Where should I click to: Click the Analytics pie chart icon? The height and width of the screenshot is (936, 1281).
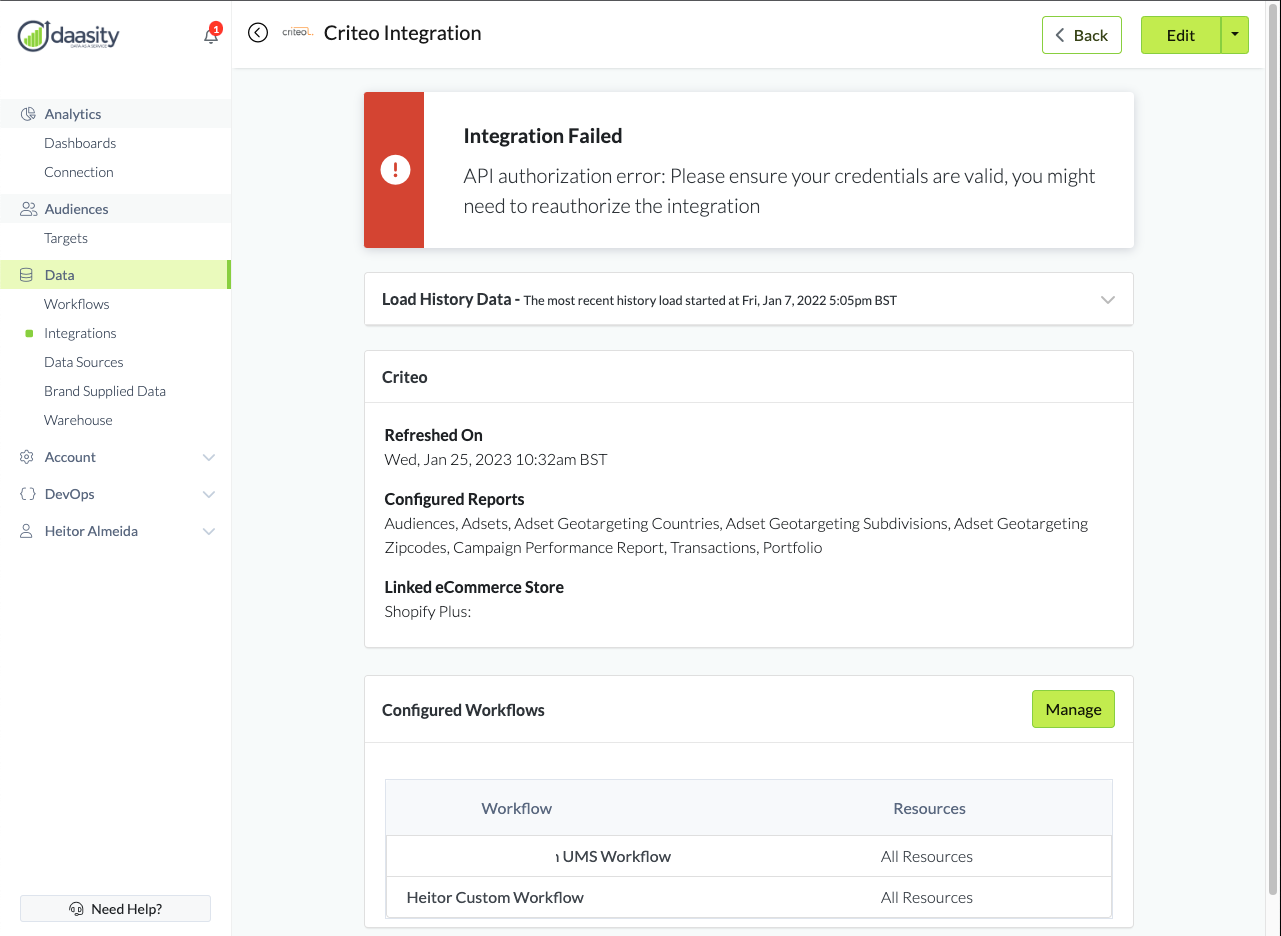28,114
